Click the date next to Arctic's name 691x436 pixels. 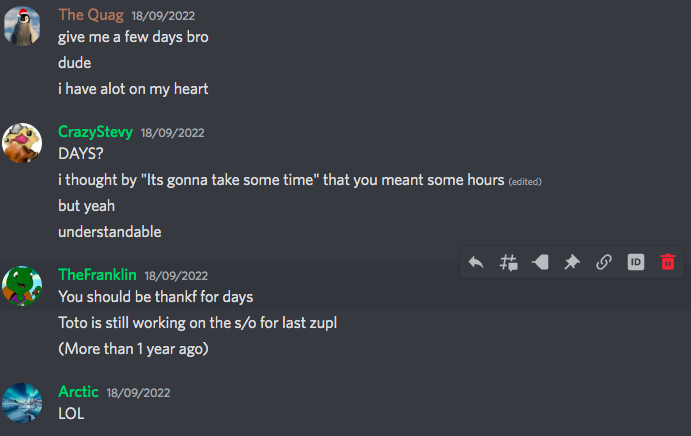[x=138, y=393]
